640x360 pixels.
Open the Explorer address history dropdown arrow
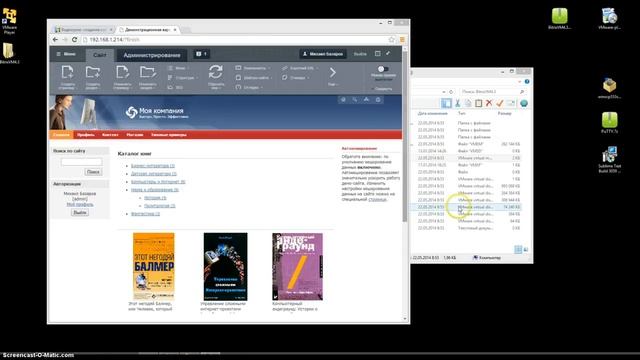(x=444, y=92)
